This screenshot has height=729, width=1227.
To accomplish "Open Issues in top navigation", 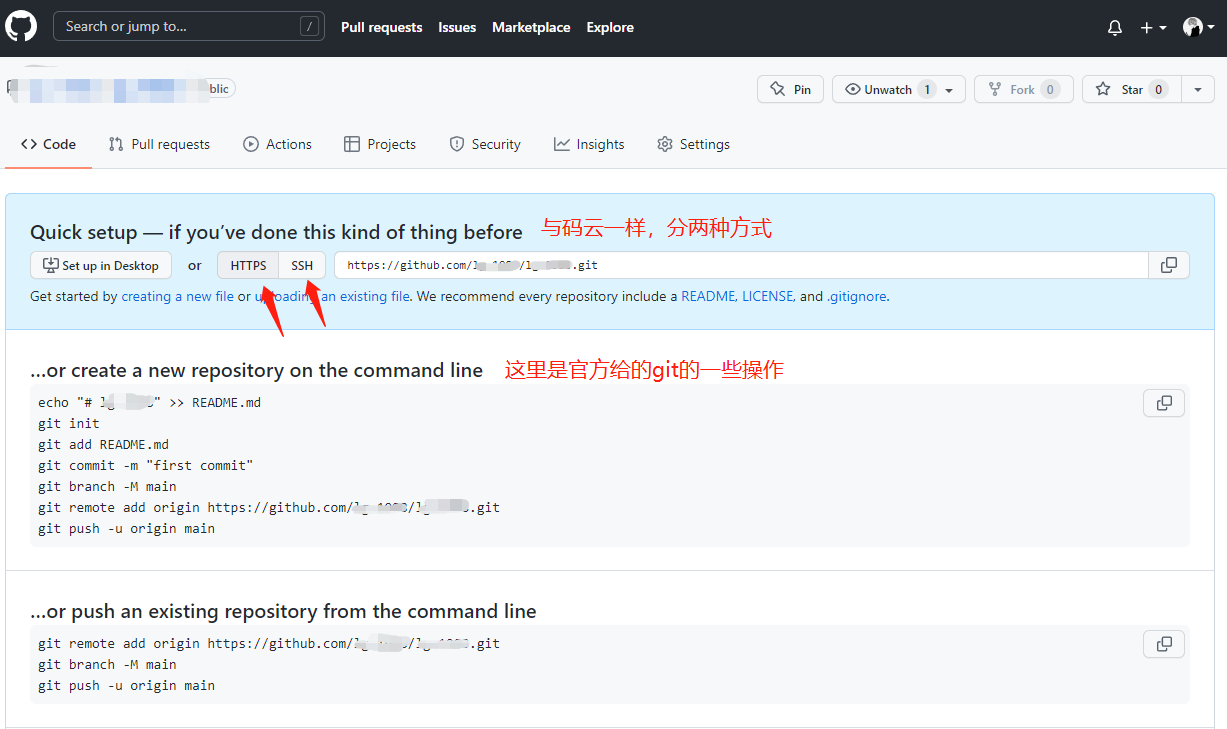I will 457,28.
